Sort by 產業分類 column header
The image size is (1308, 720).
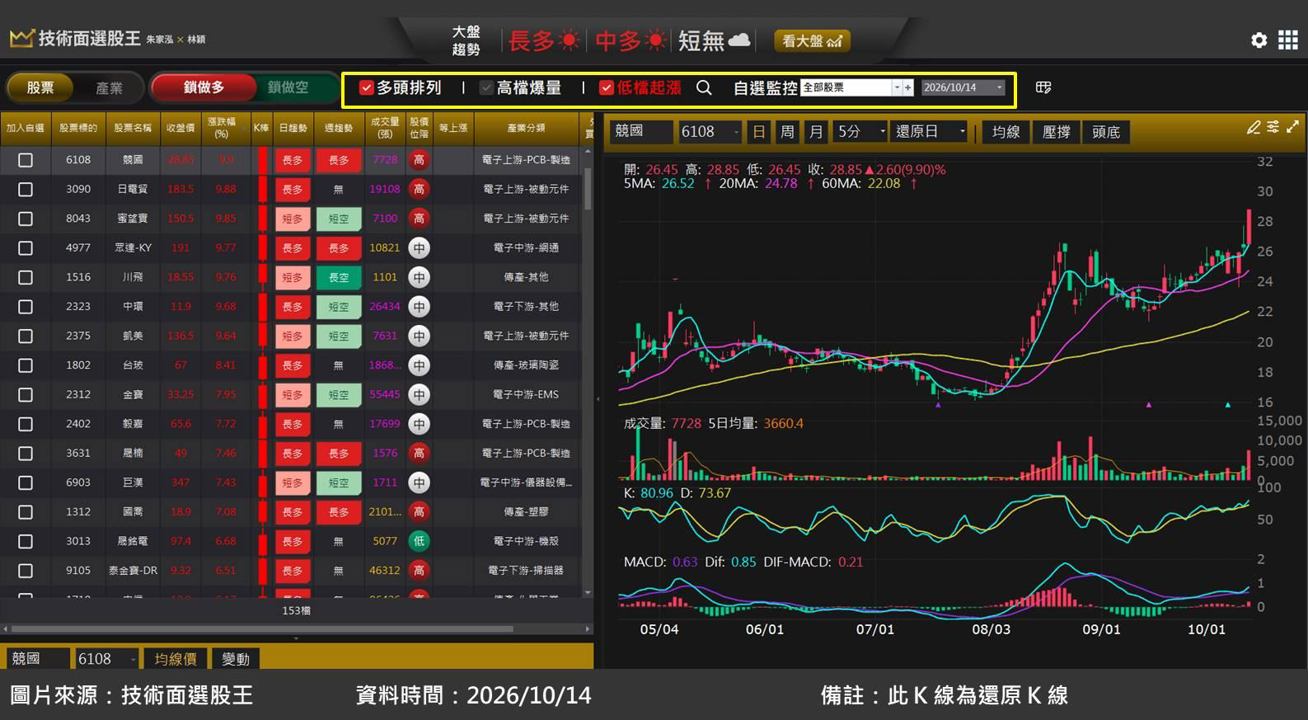(526, 128)
